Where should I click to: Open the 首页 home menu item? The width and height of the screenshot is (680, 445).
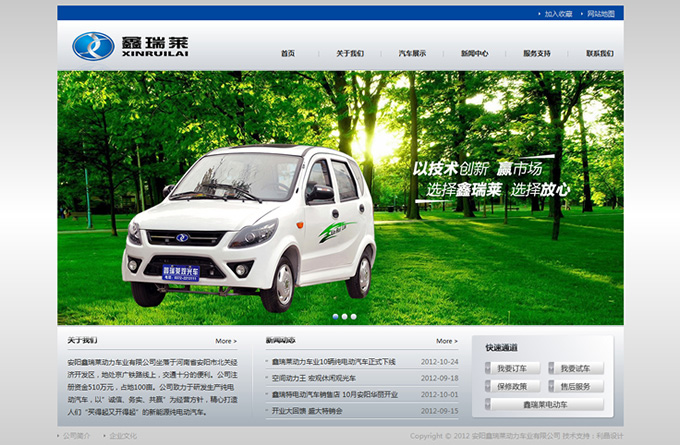point(288,53)
